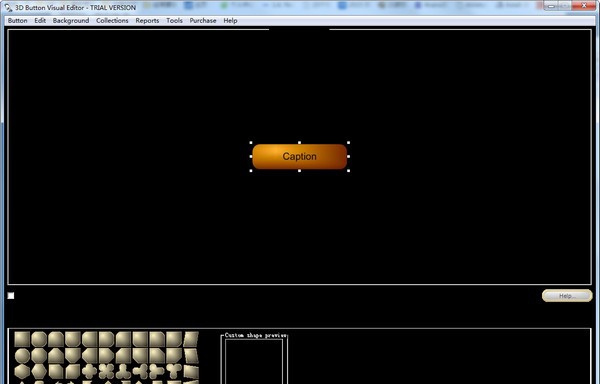Click the top-left selection handle of Caption button

click(x=251, y=143)
